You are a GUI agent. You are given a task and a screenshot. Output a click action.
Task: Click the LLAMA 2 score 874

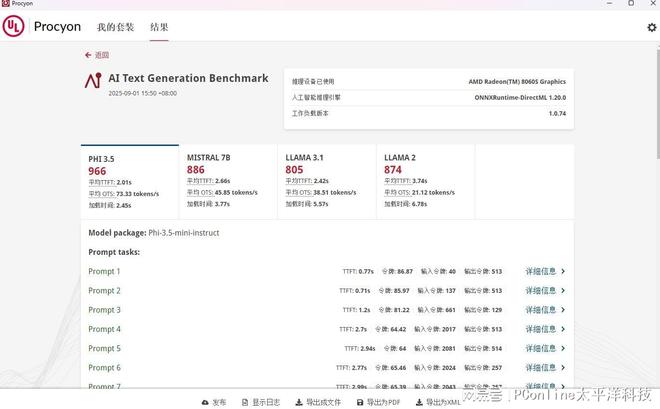coord(393,170)
